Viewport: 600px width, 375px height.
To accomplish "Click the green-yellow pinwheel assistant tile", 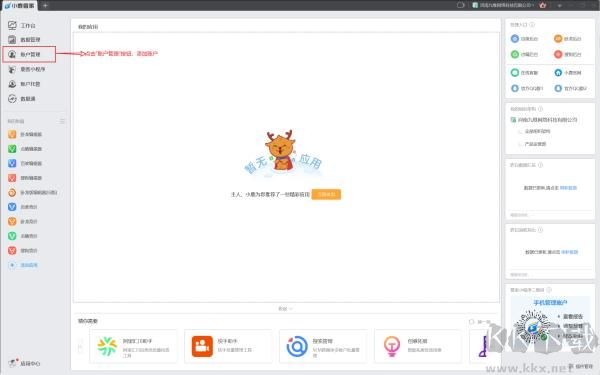I will (133, 346).
